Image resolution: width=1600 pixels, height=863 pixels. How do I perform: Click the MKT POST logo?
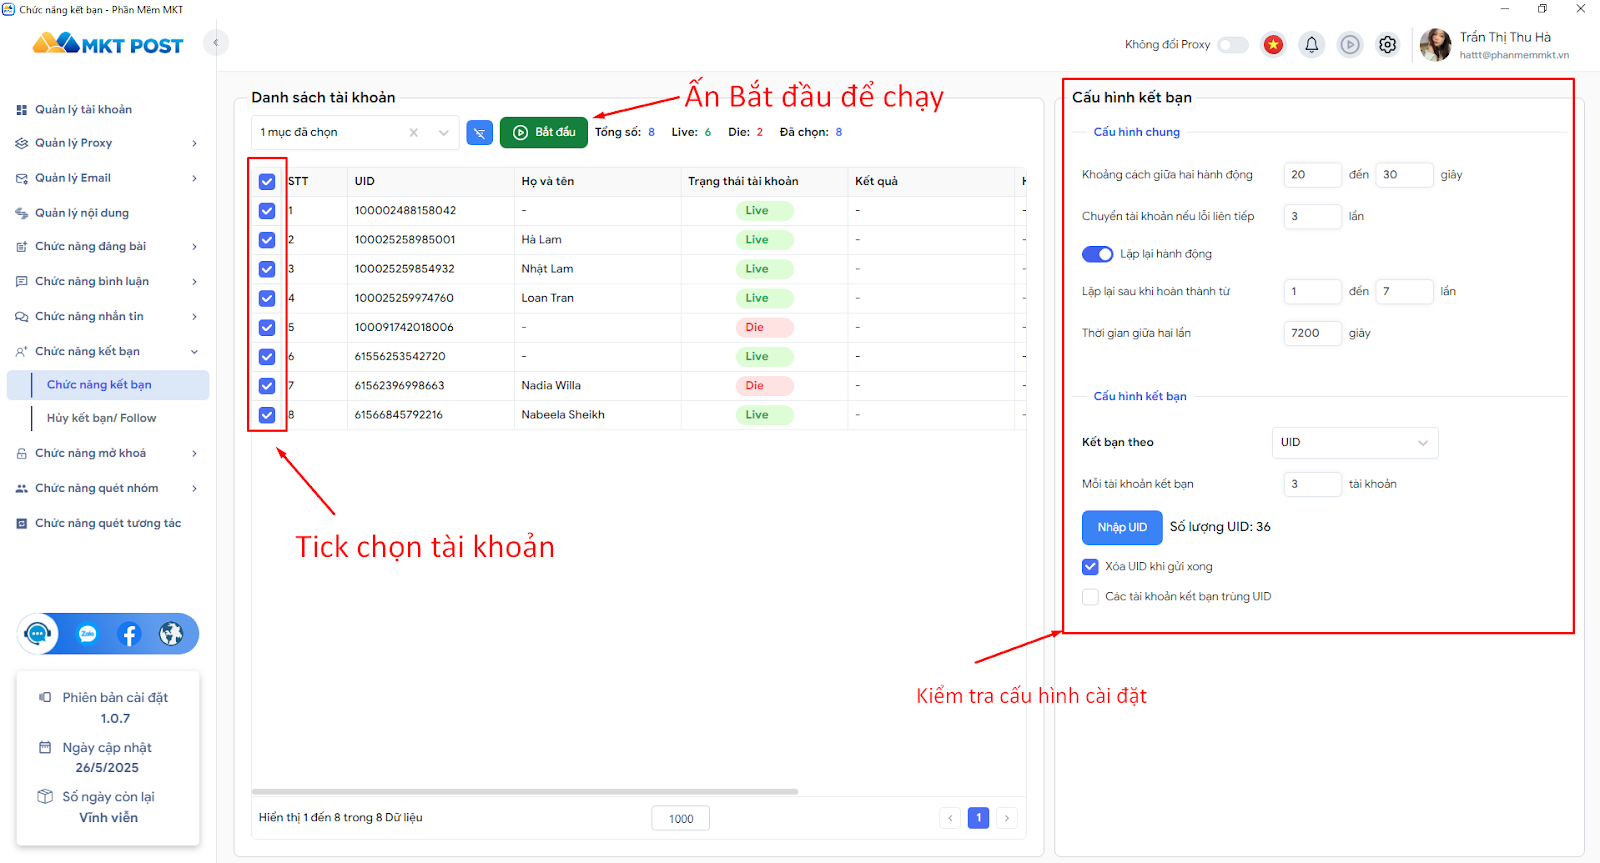[108, 44]
